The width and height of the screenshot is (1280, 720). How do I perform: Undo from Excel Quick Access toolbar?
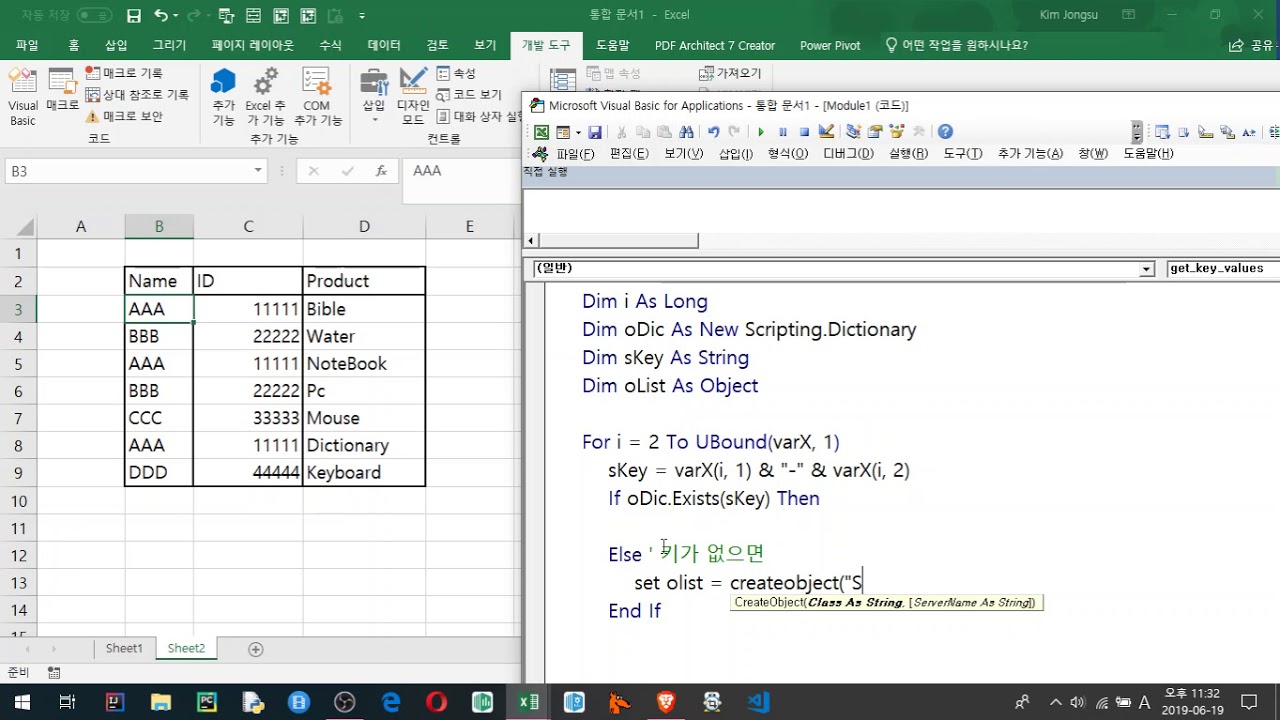(161, 16)
